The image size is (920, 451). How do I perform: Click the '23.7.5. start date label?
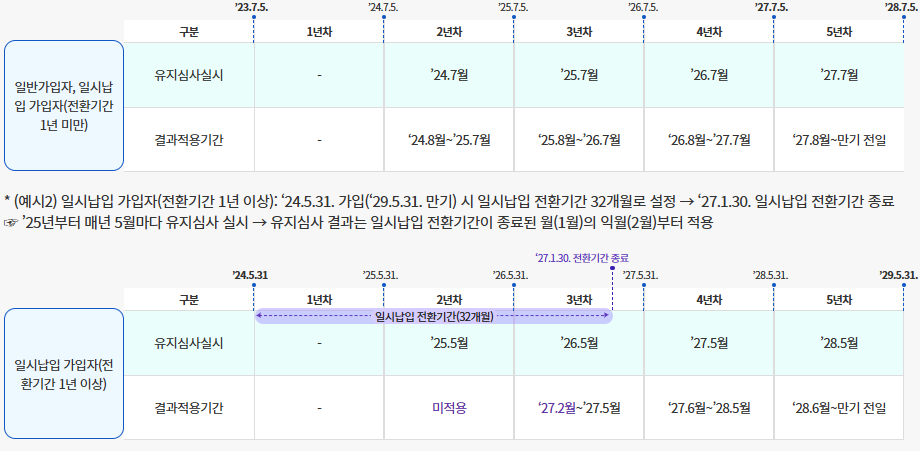(x=251, y=8)
